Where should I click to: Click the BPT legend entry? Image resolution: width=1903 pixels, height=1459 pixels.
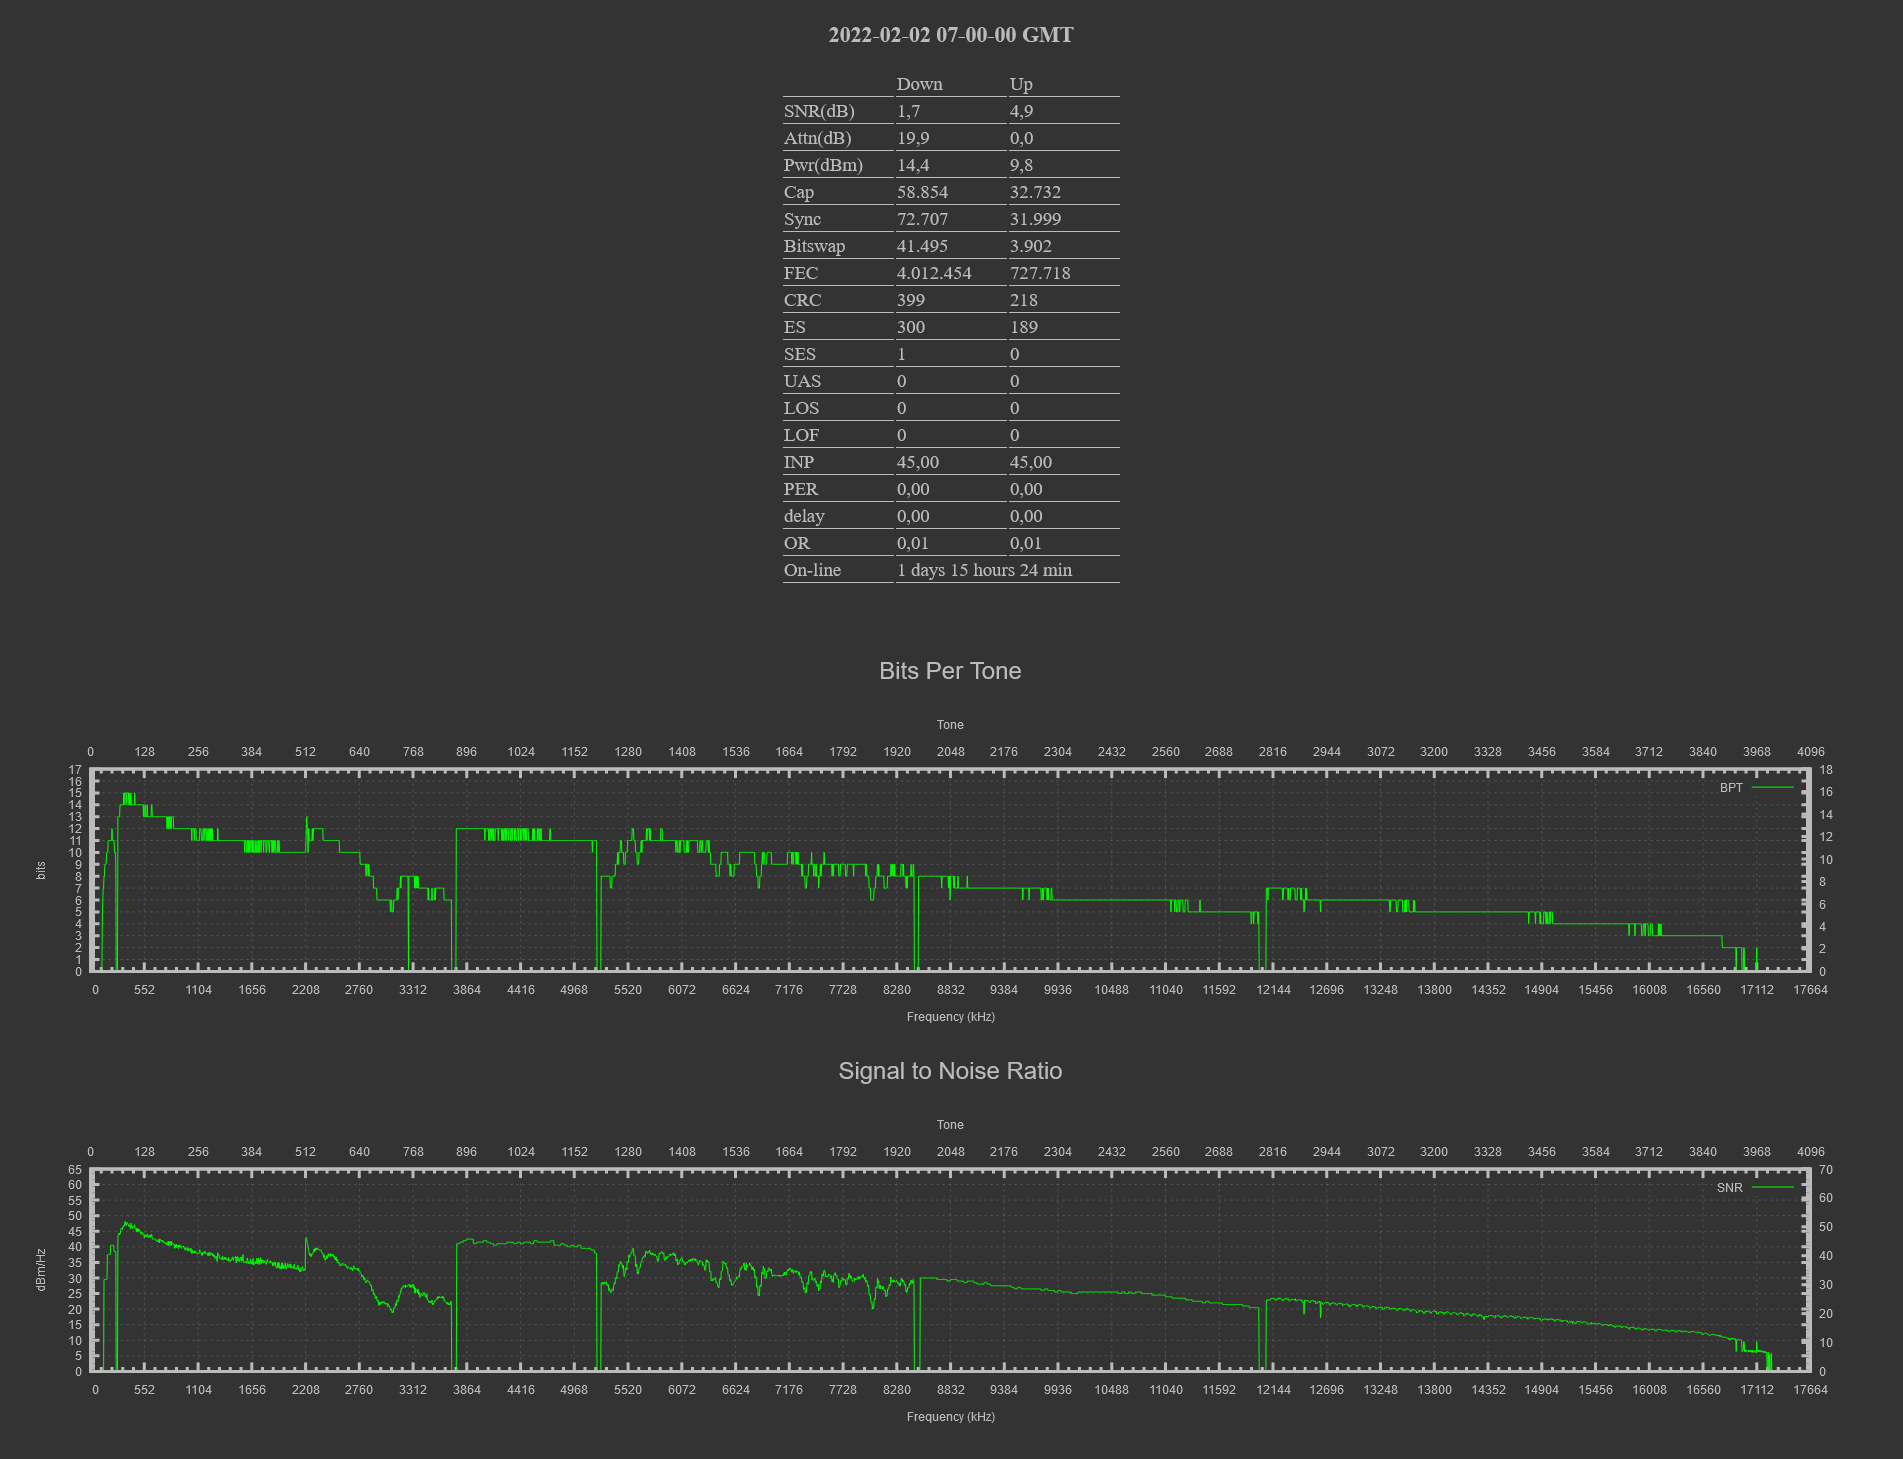(x=1755, y=788)
